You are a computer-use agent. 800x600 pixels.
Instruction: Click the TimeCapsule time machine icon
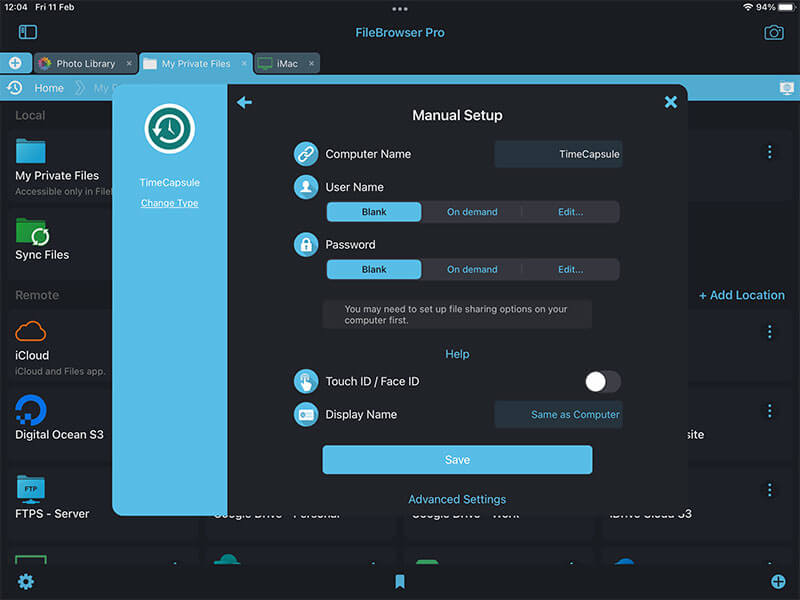click(x=169, y=129)
